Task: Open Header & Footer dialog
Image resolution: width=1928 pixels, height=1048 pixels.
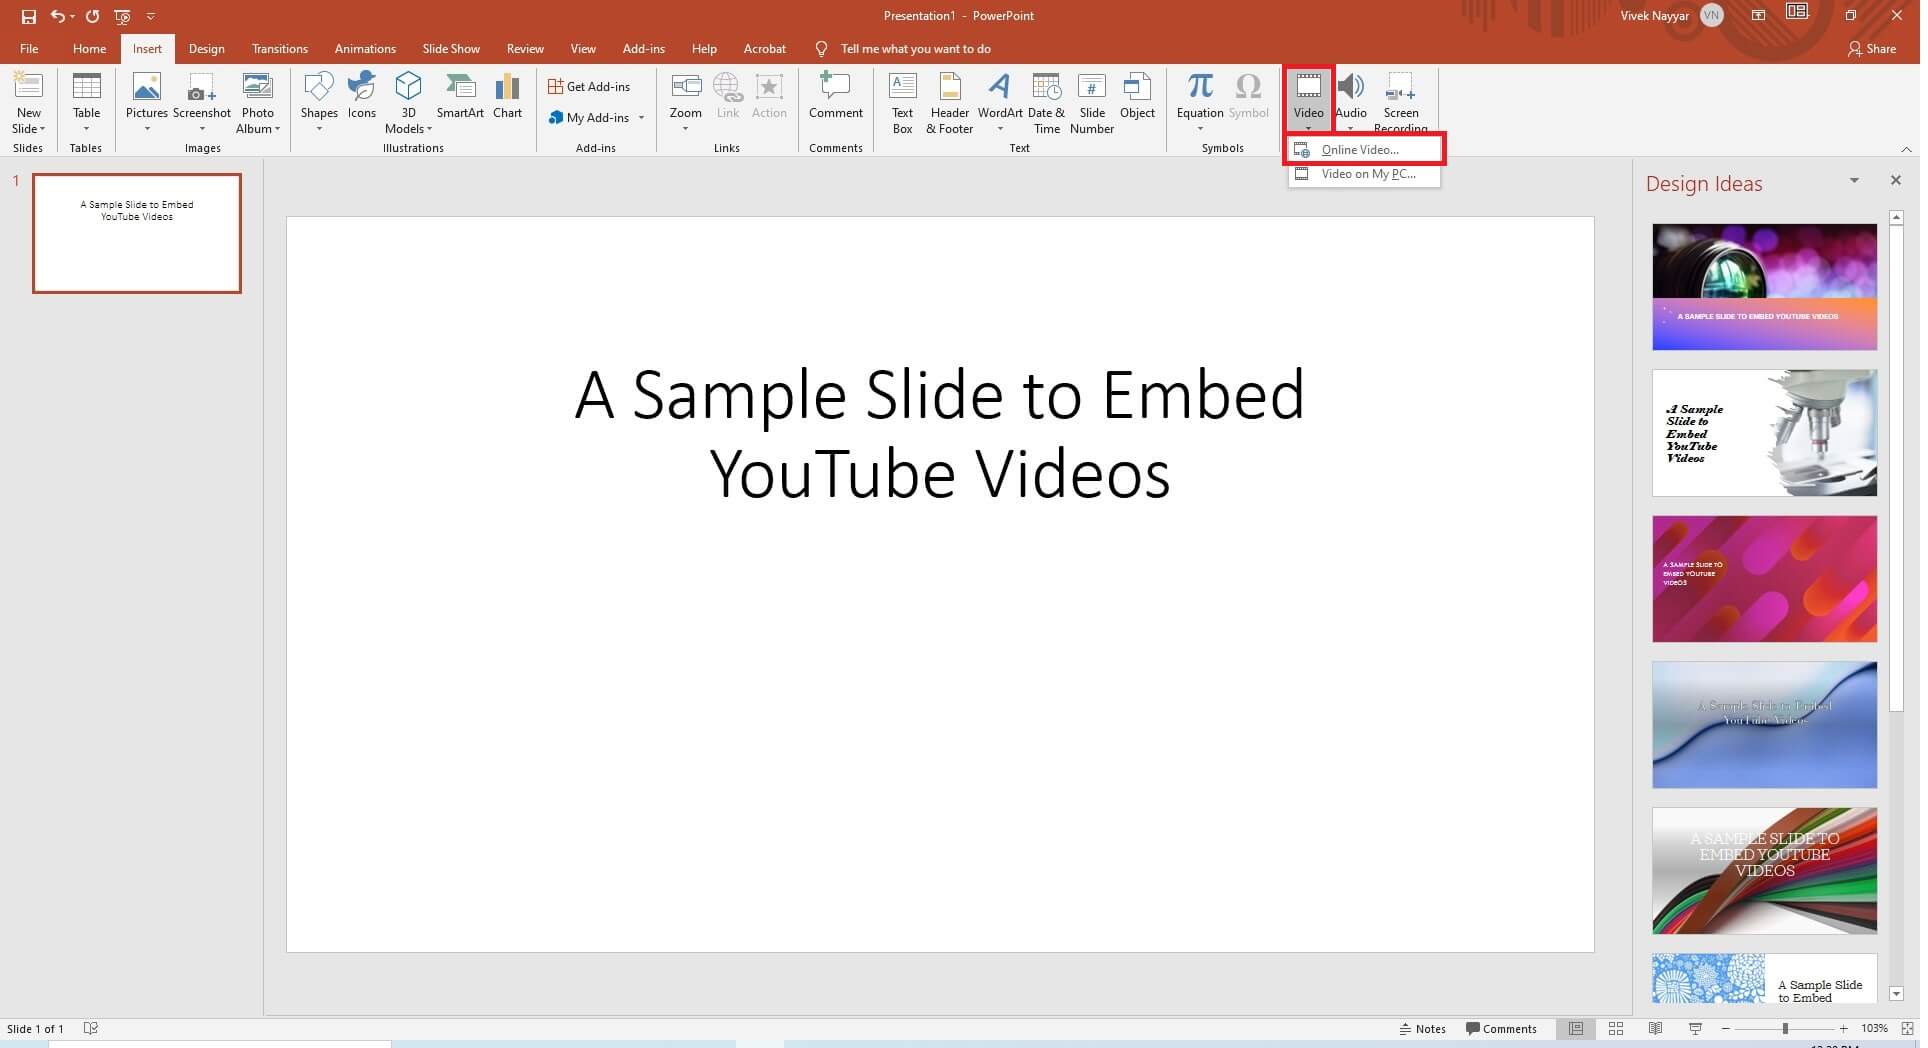Action: coord(950,103)
